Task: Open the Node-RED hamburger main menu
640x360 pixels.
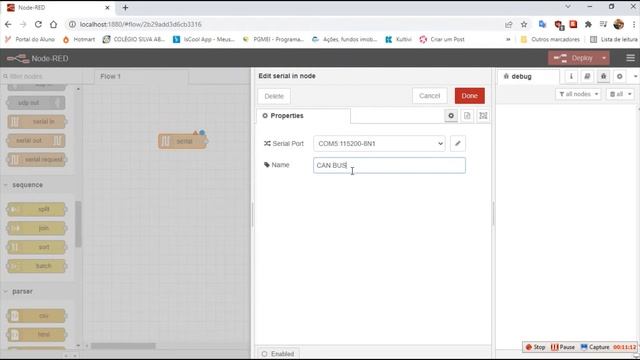Action: [630, 58]
